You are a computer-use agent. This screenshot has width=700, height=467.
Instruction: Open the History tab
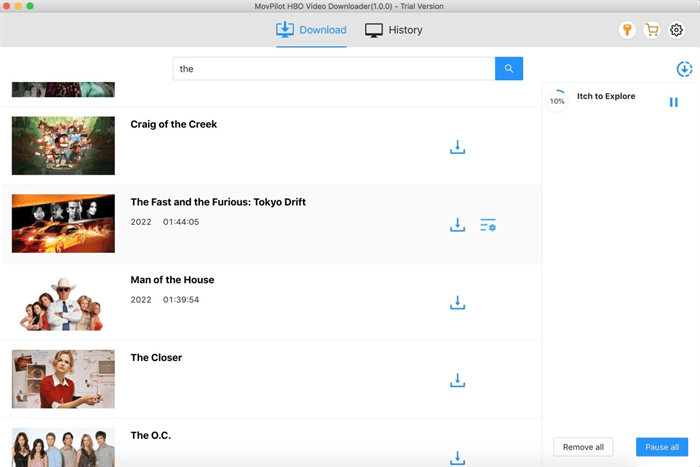(393, 30)
